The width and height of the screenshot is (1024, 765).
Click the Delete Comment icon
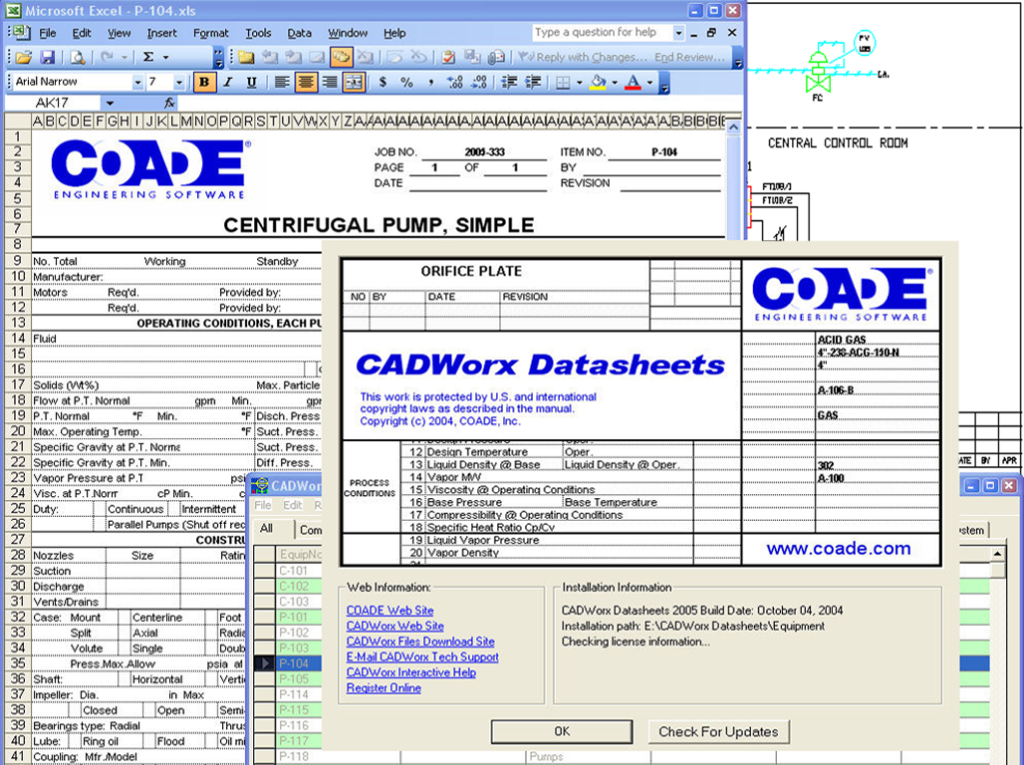click(364, 57)
